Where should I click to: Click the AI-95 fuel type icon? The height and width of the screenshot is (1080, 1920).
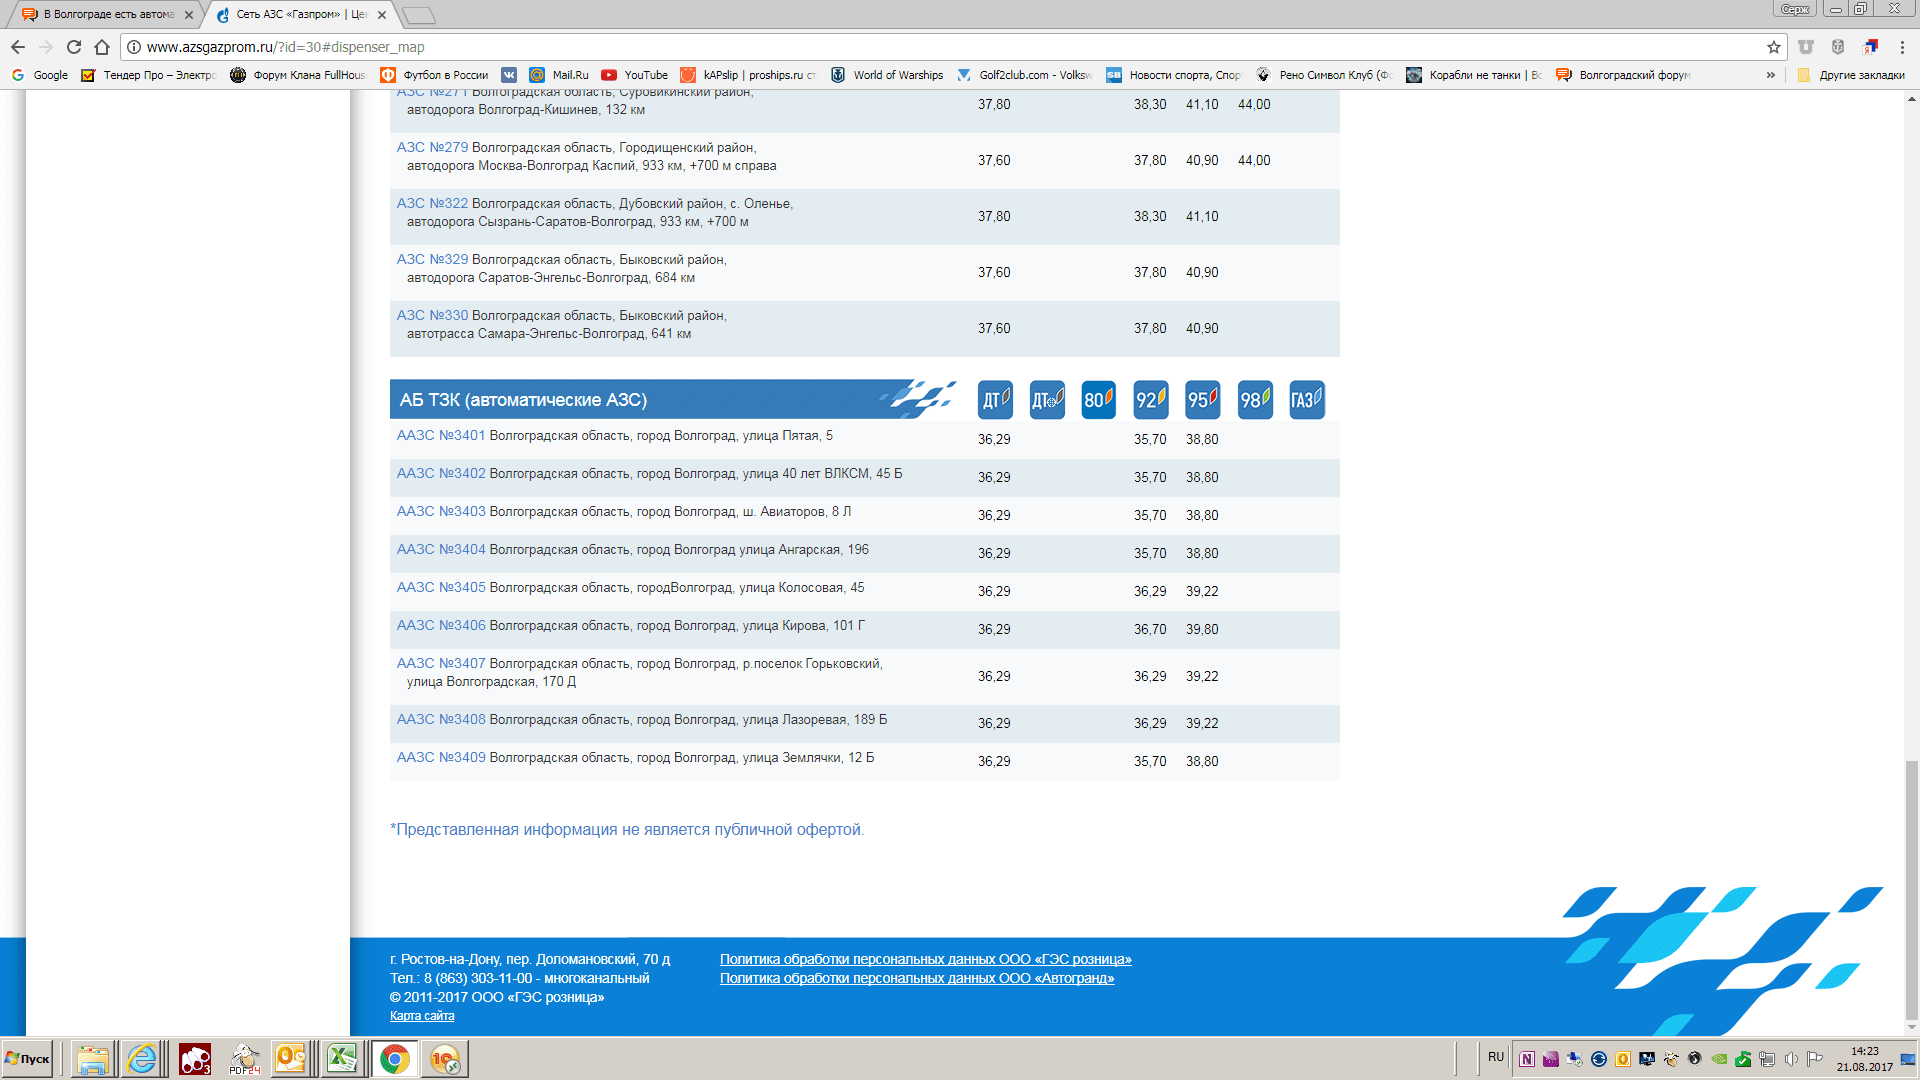point(1202,400)
